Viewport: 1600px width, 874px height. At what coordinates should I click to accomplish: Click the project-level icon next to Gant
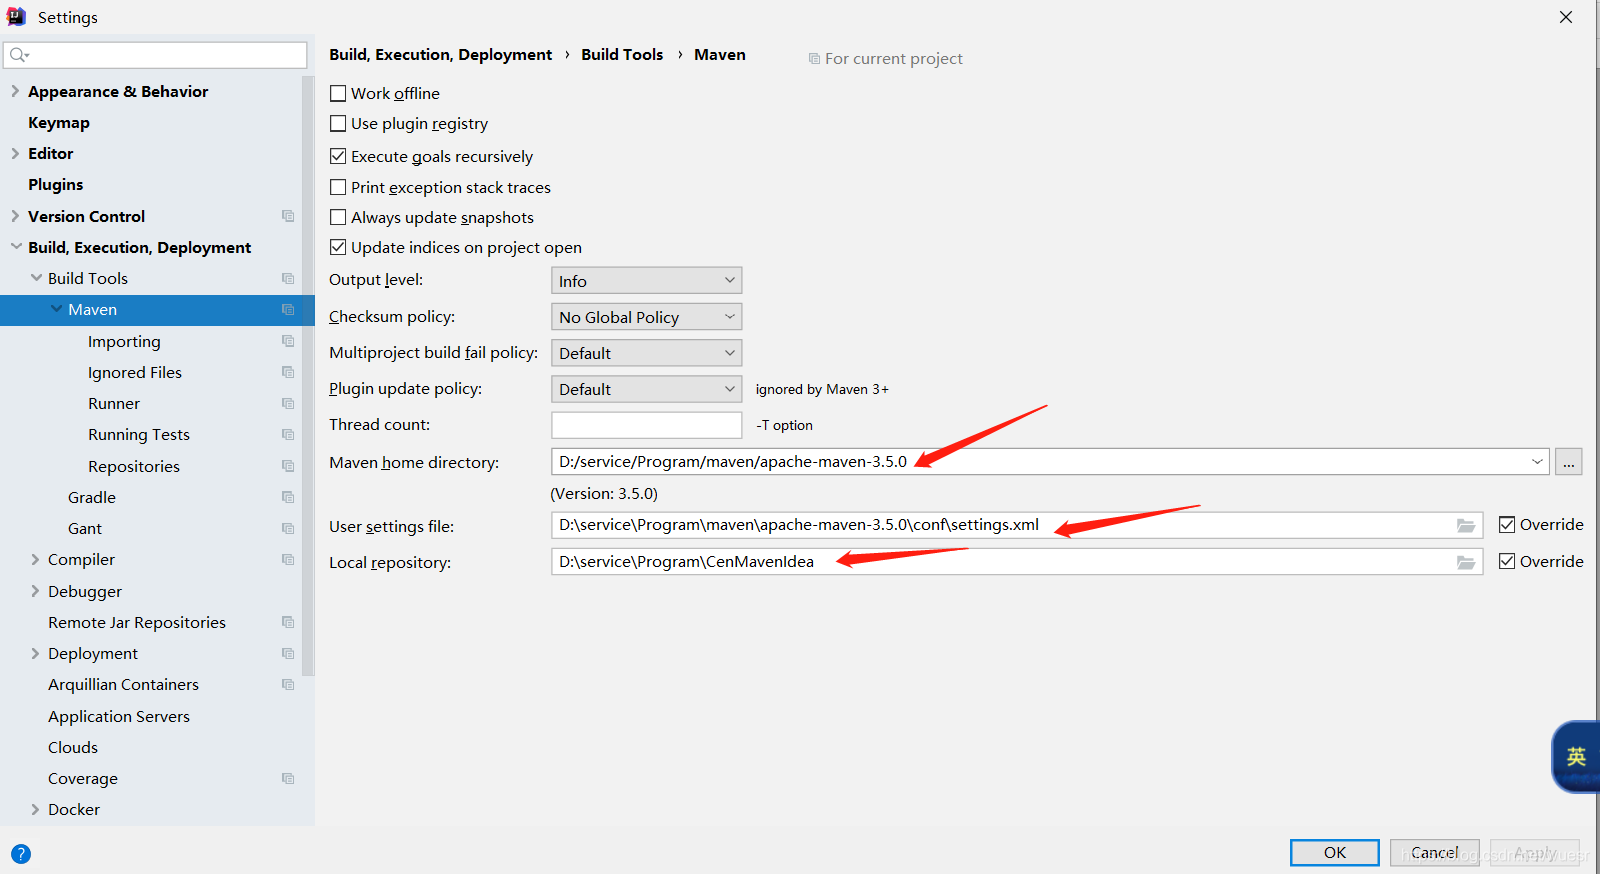click(x=288, y=528)
